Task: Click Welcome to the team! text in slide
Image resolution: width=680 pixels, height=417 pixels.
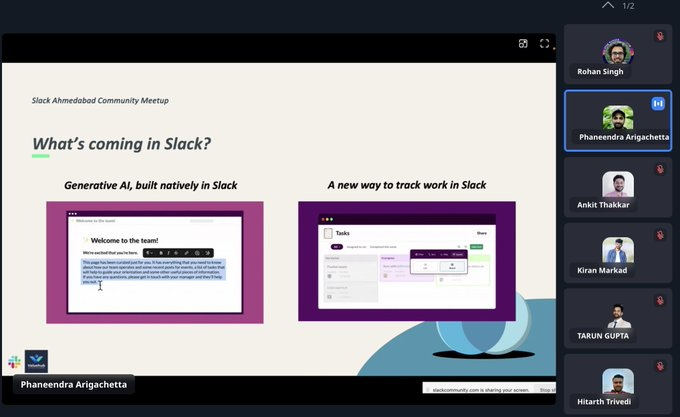Action: [x=124, y=240]
